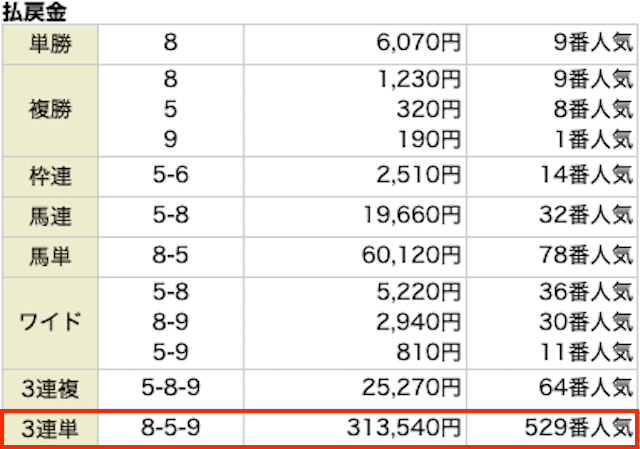This screenshot has width=640, height=449.
Task: Click the 3連複 row label
Action: pyautogui.click(x=50, y=389)
